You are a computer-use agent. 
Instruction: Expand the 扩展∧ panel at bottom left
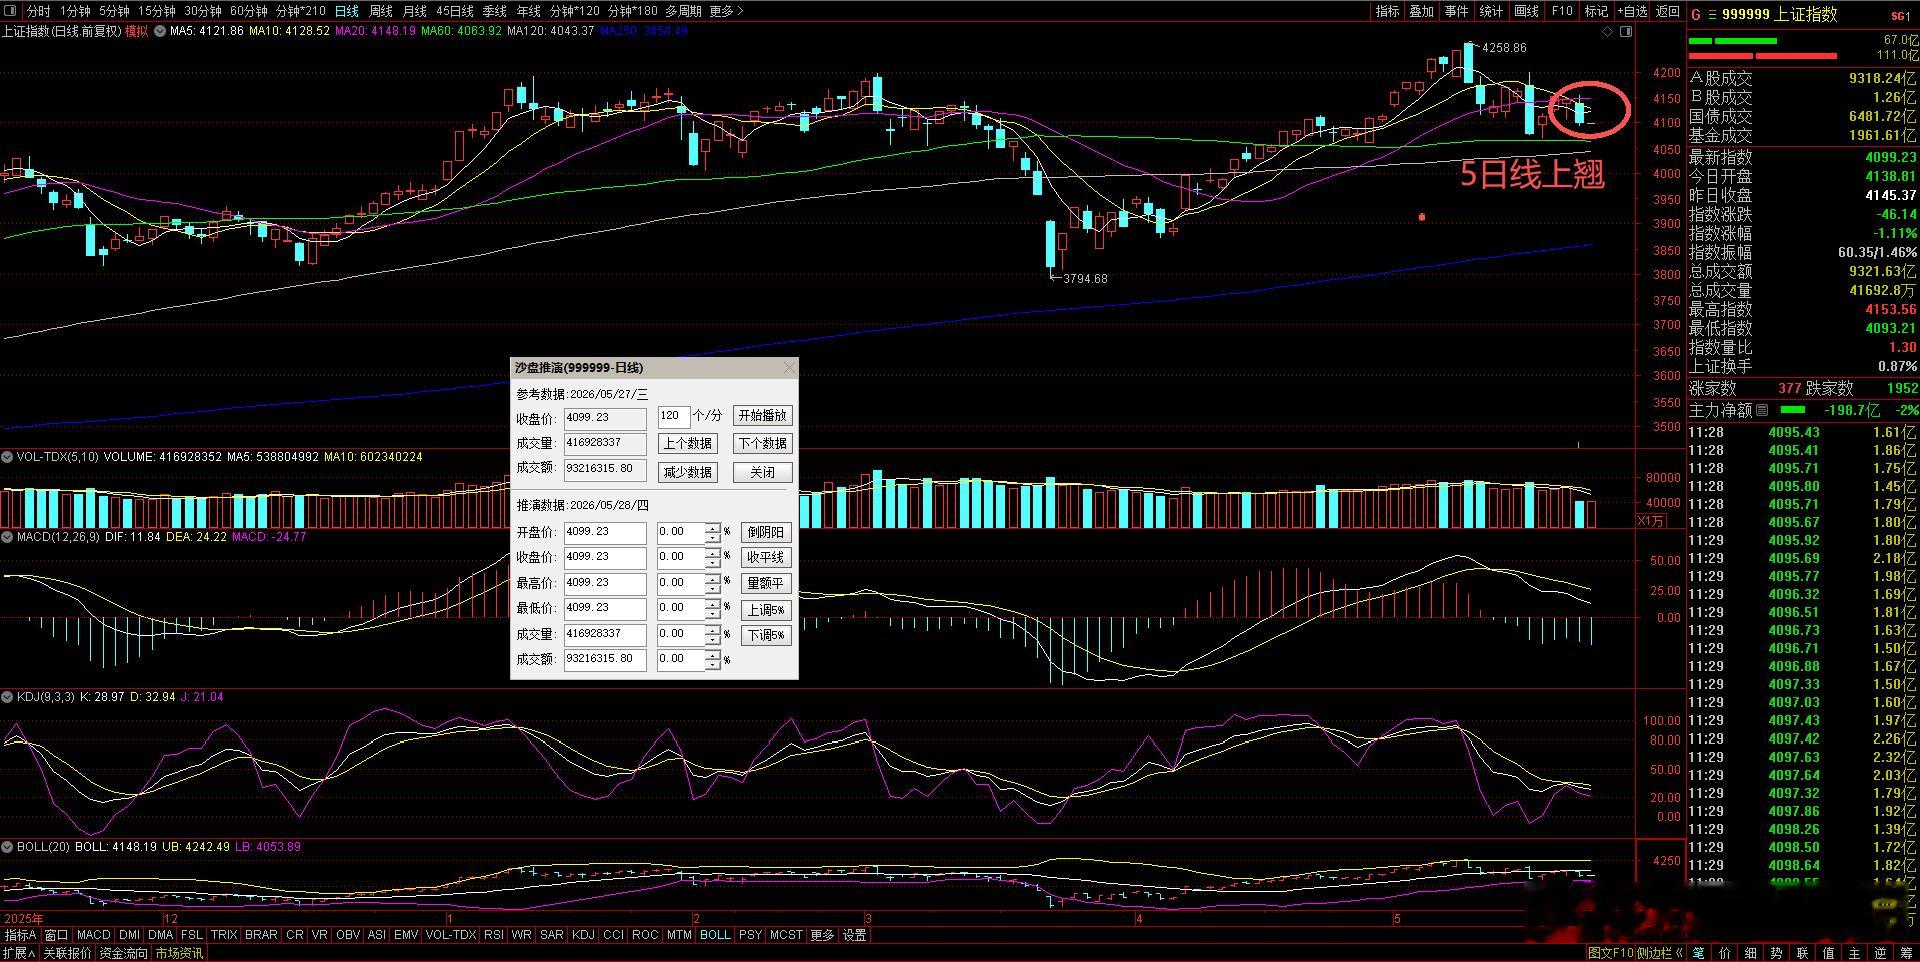pos(19,953)
